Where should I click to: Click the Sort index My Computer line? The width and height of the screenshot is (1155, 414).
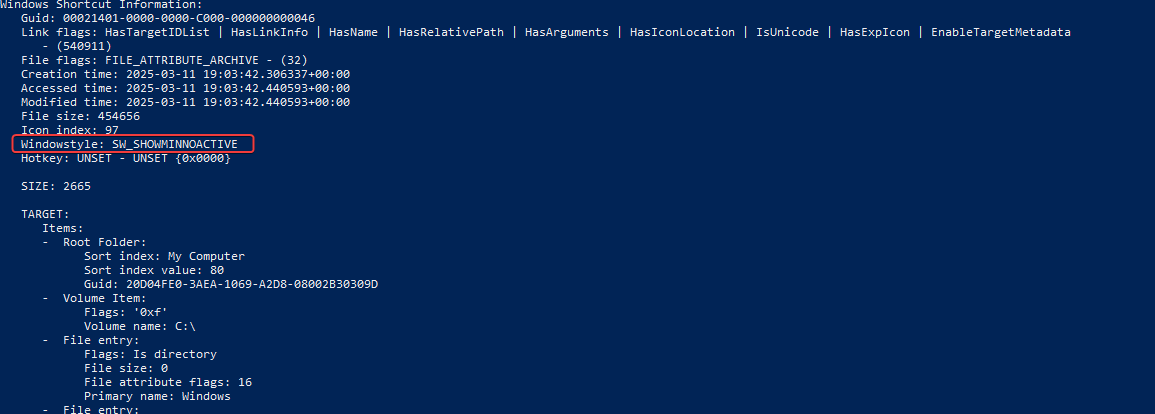[164, 256]
